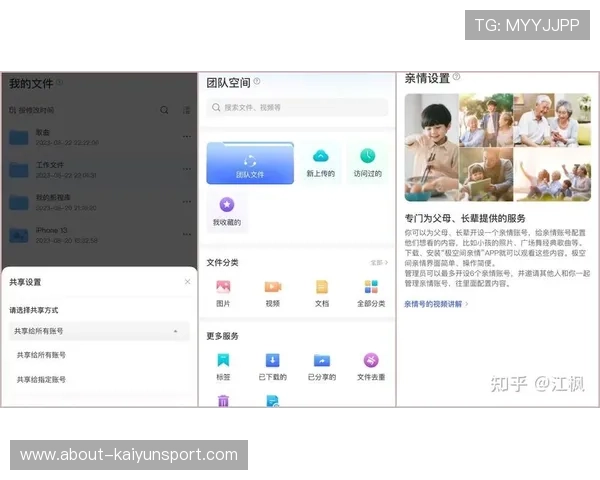
Task: Click help icon next to 团队空间
Action: (257, 81)
